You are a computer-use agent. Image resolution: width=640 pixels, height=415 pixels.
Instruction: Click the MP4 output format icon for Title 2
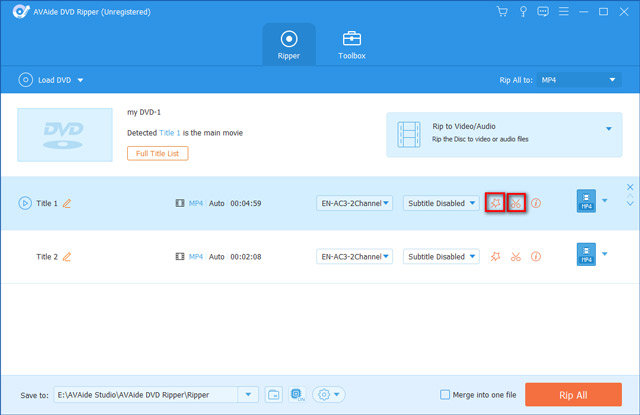click(x=586, y=254)
